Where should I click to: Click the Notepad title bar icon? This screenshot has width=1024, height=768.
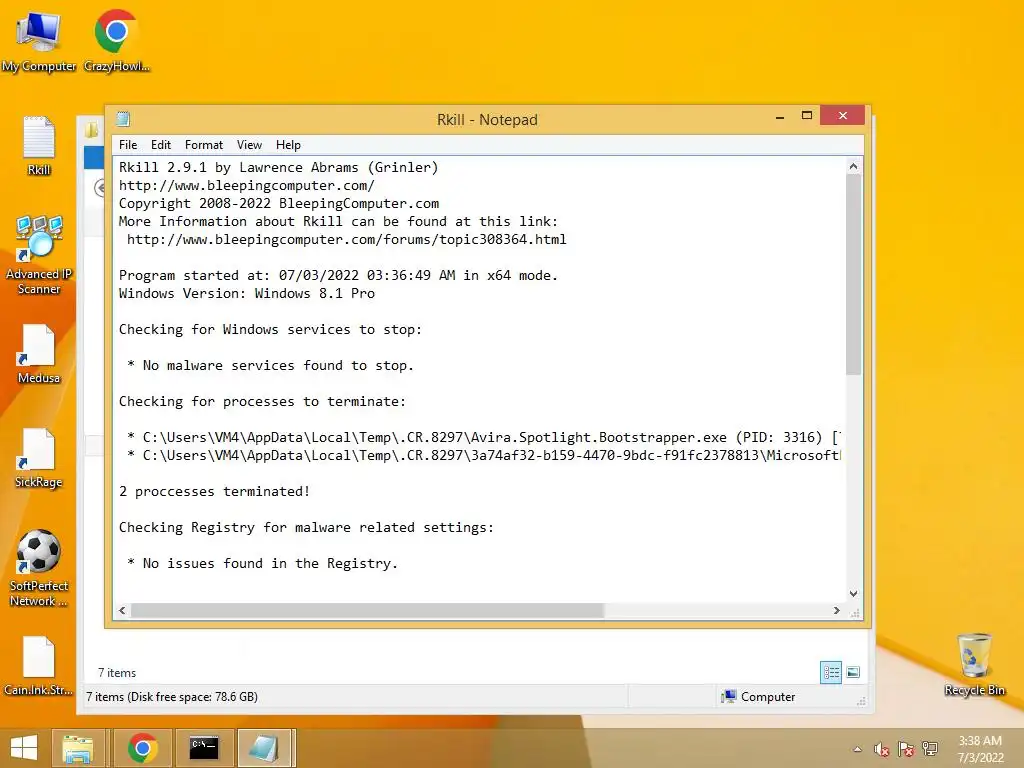pyautogui.click(x=123, y=119)
